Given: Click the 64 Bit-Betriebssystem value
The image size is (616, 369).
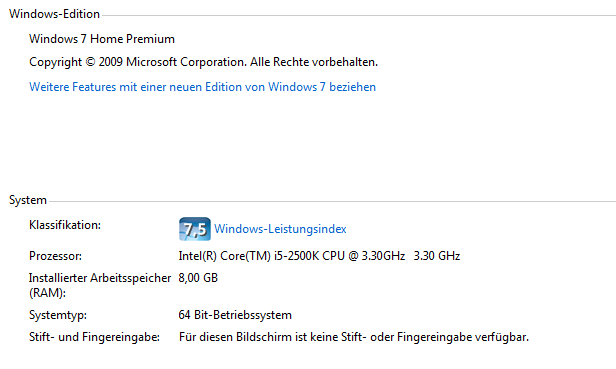Looking at the screenshot, I should [x=235, y=315].
